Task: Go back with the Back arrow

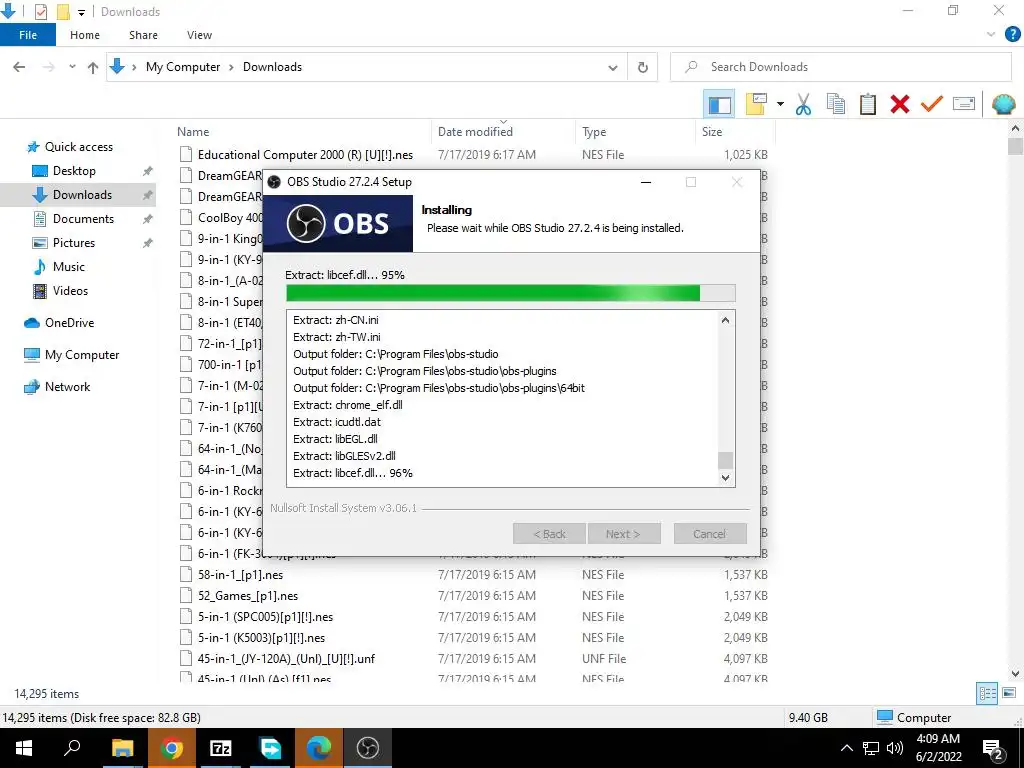Action: 20,67
